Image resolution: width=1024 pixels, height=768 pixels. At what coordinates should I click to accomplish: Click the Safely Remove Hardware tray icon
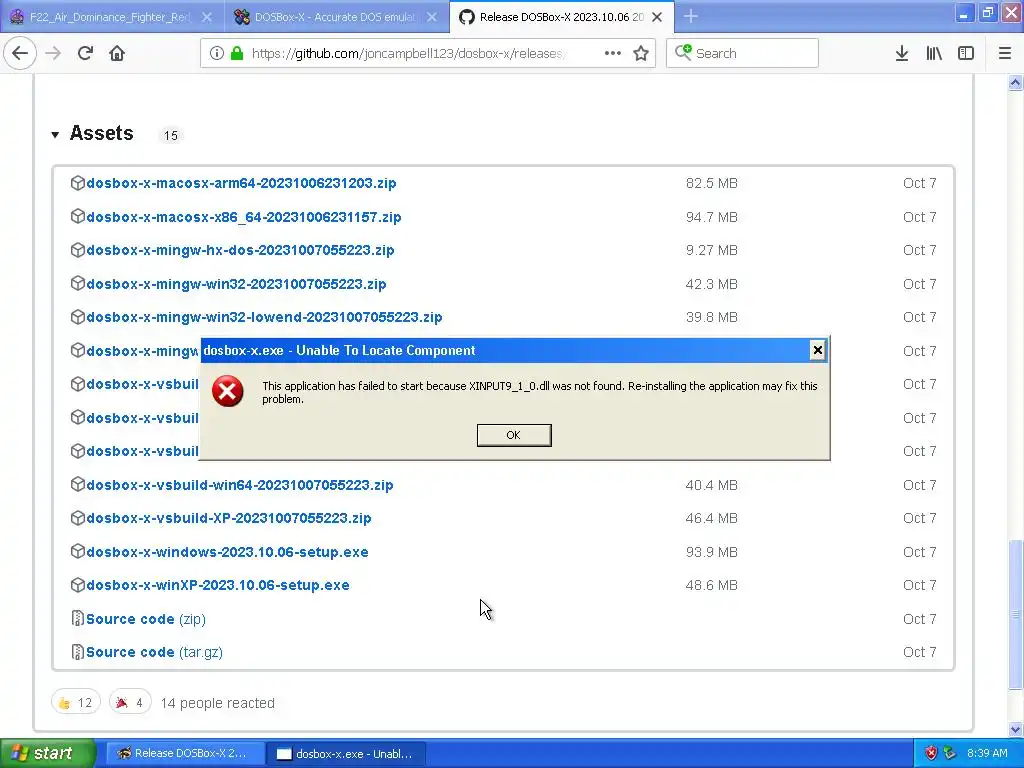949,754
